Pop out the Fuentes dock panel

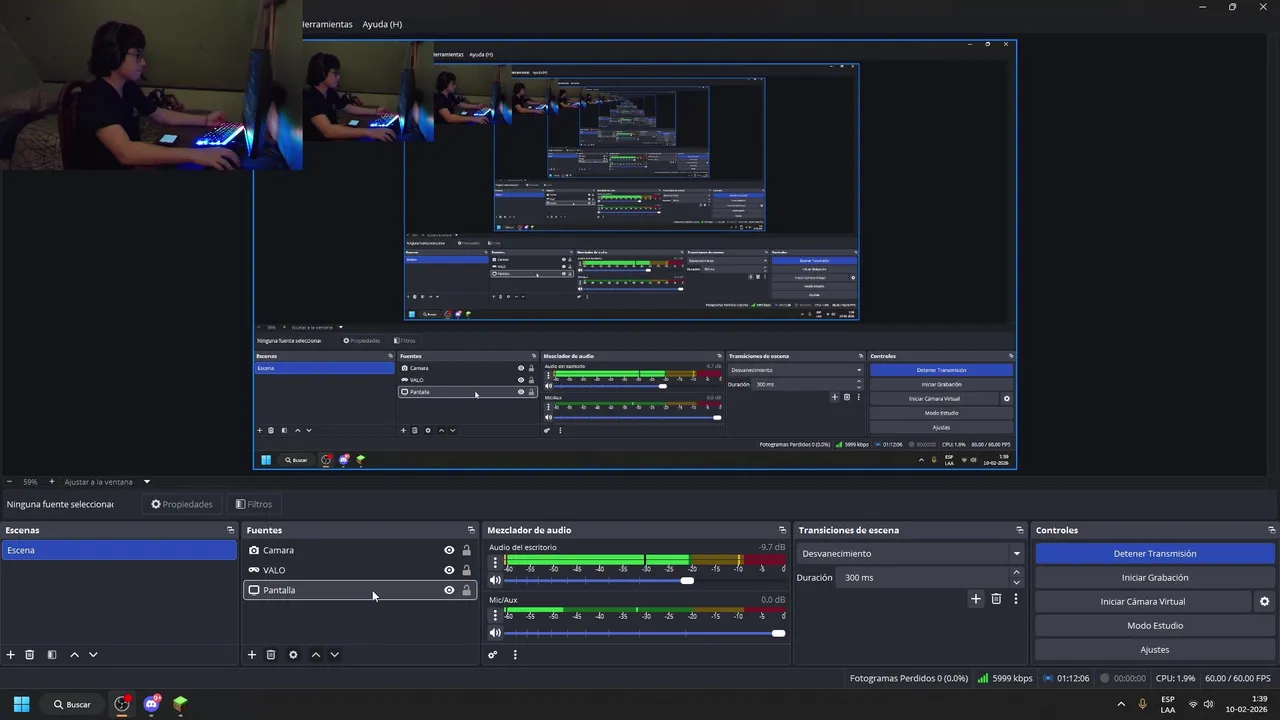471,530
